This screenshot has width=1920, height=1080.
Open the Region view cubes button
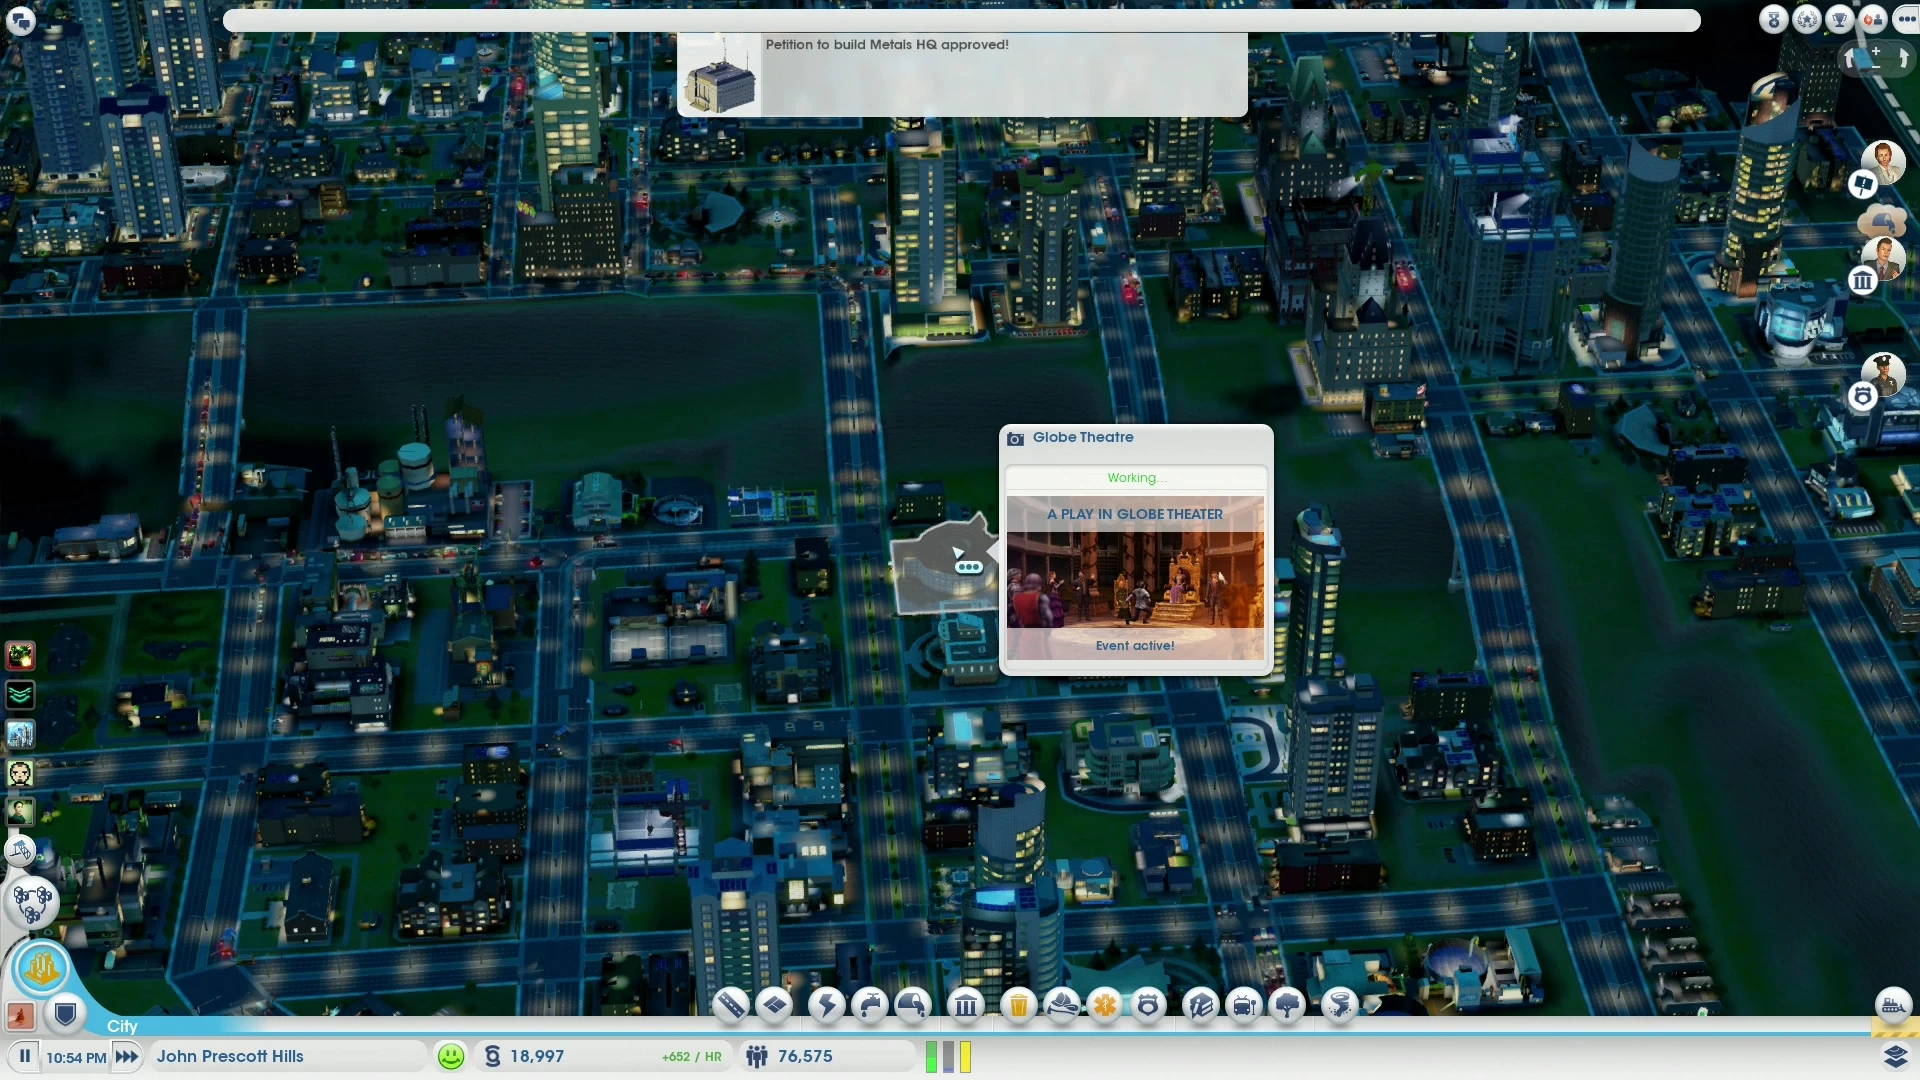32,903
